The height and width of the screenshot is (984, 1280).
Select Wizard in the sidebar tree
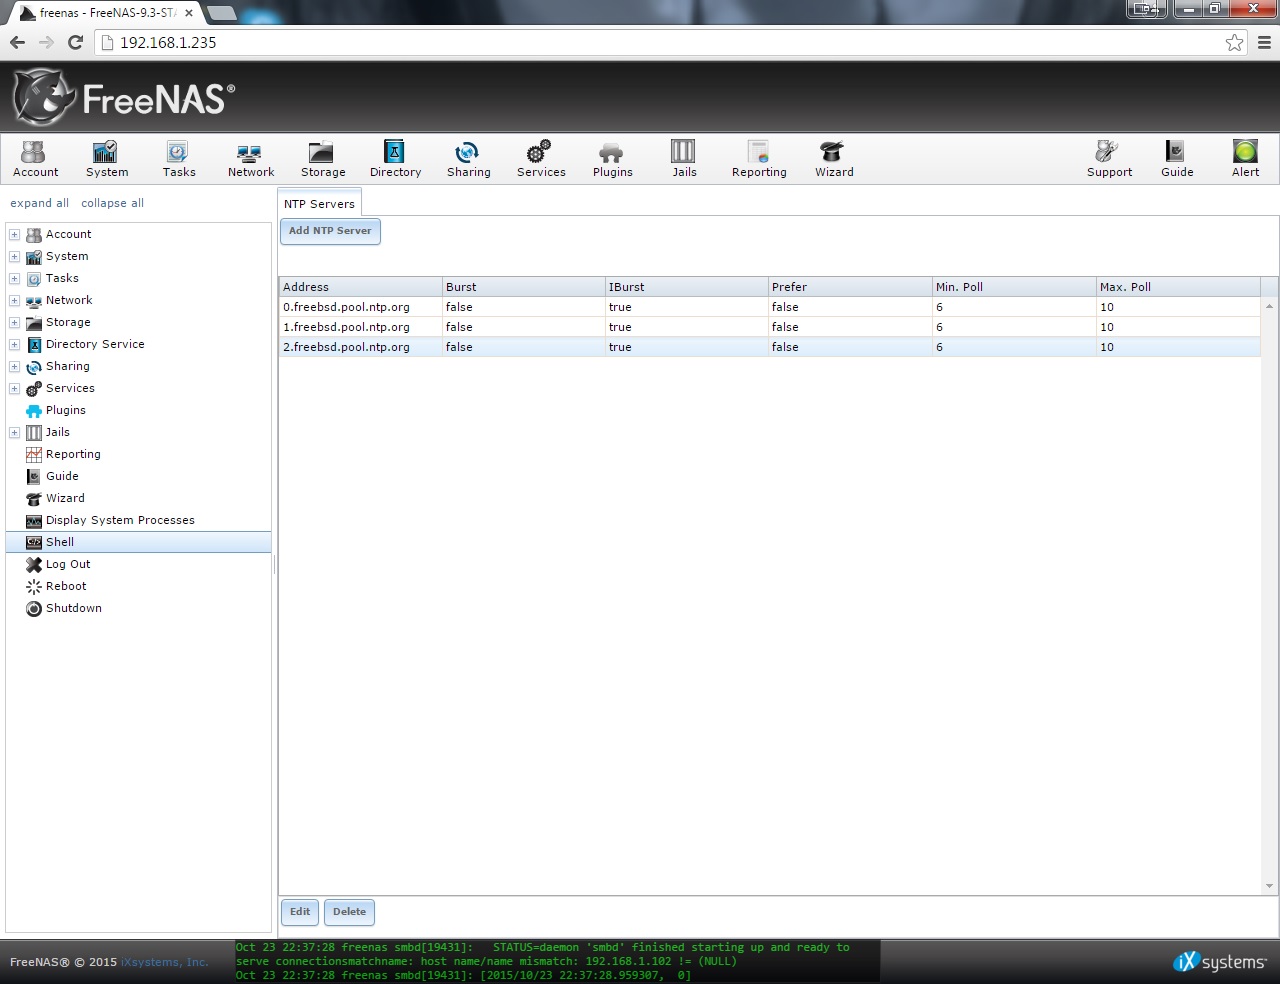65,498
